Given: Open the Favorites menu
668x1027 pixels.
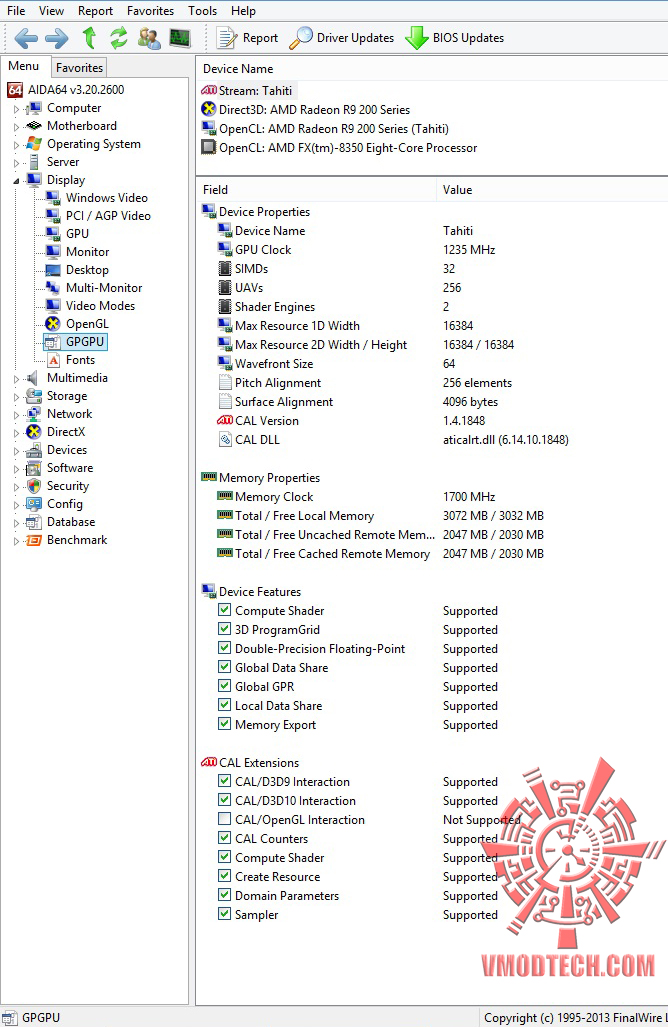Looking at the screenshot, I should click(151, 10).
